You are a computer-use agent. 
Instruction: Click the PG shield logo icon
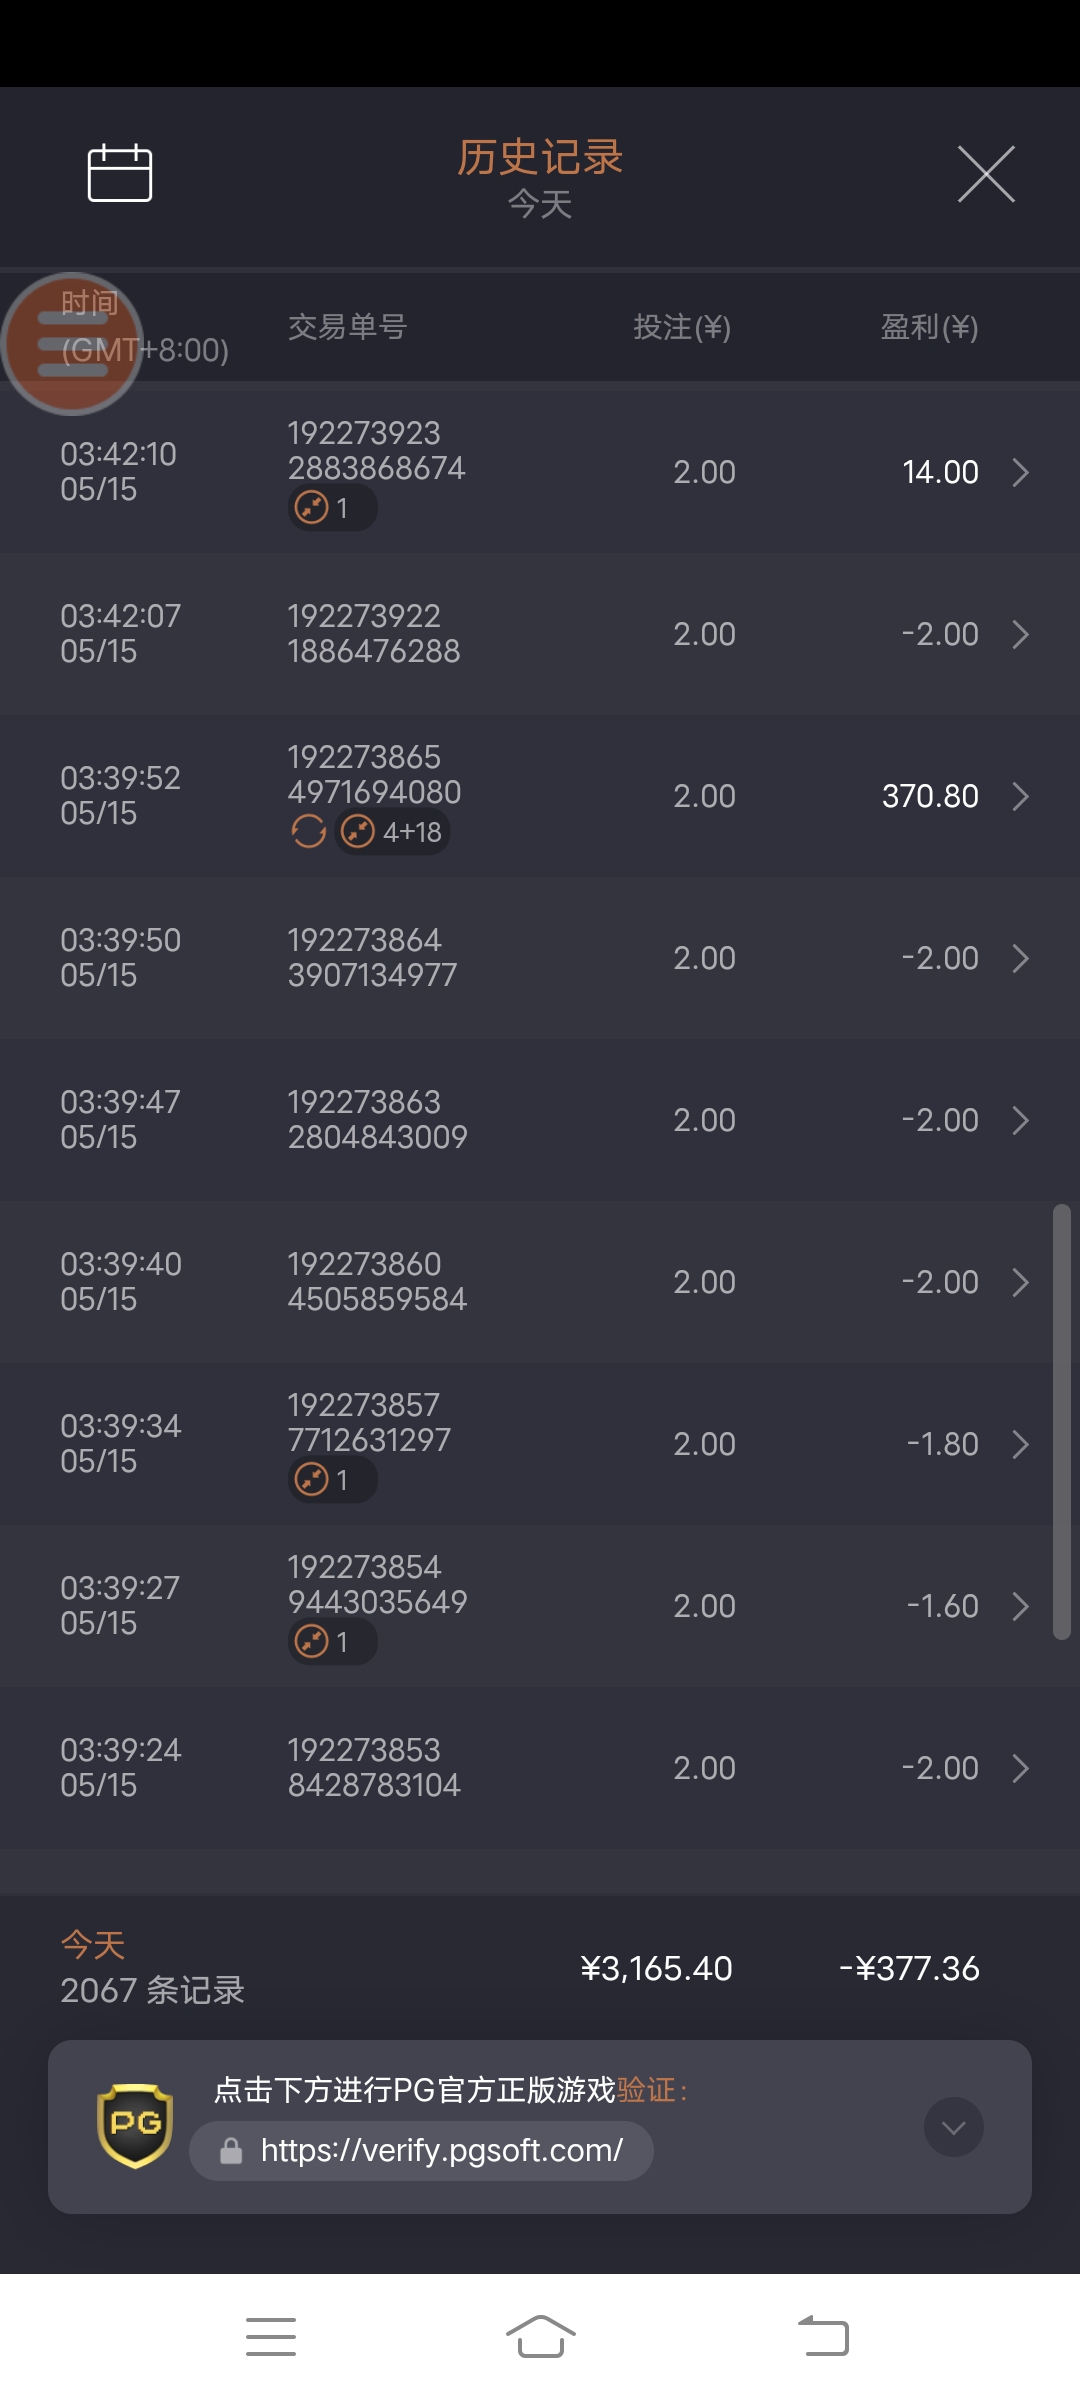coord(135,2125)
